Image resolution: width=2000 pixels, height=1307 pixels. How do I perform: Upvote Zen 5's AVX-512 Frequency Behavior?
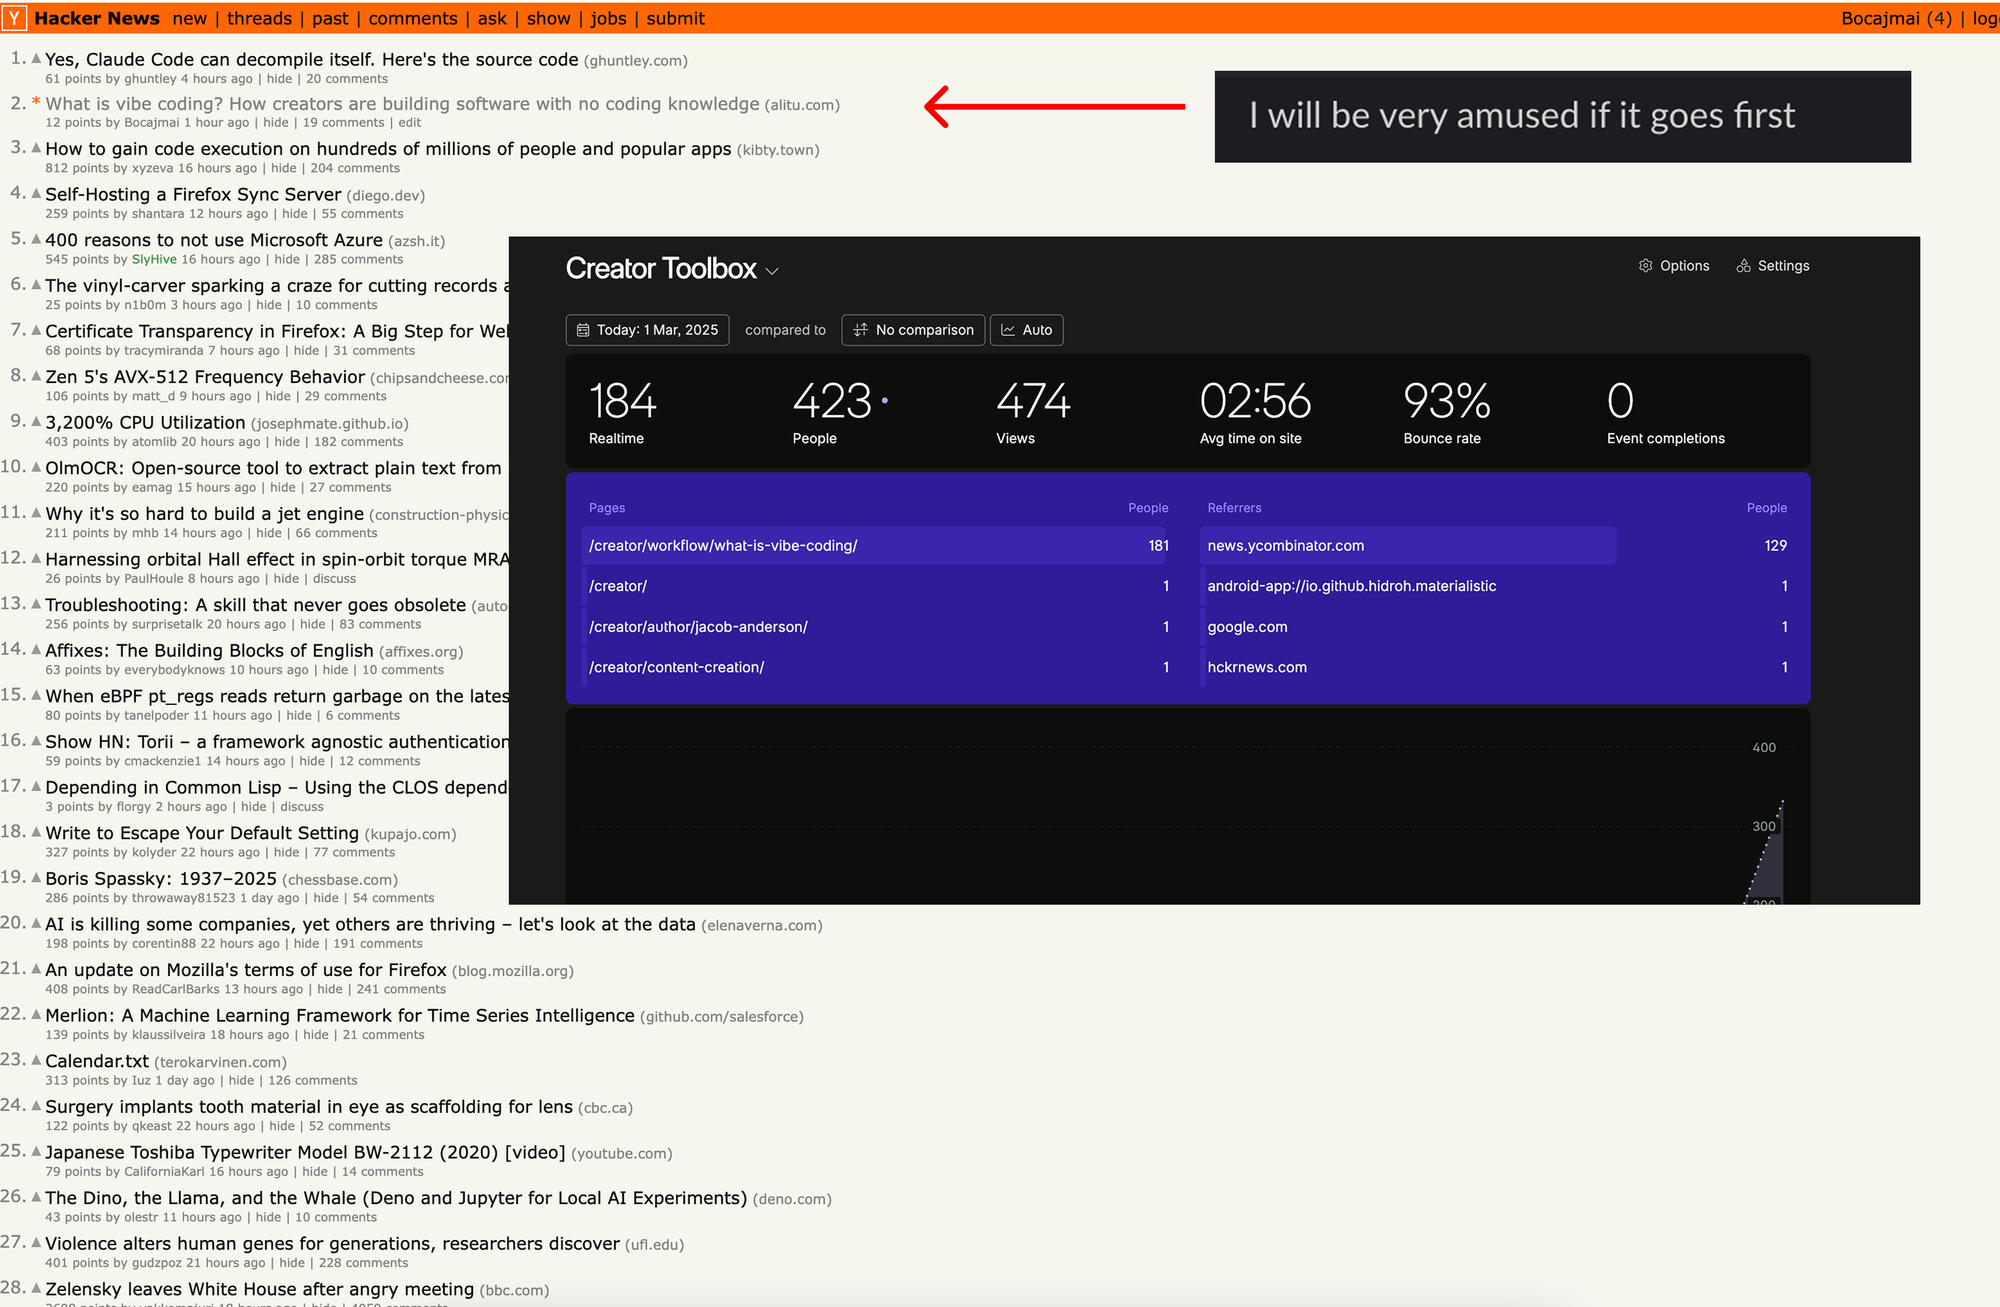coord(36,376)
